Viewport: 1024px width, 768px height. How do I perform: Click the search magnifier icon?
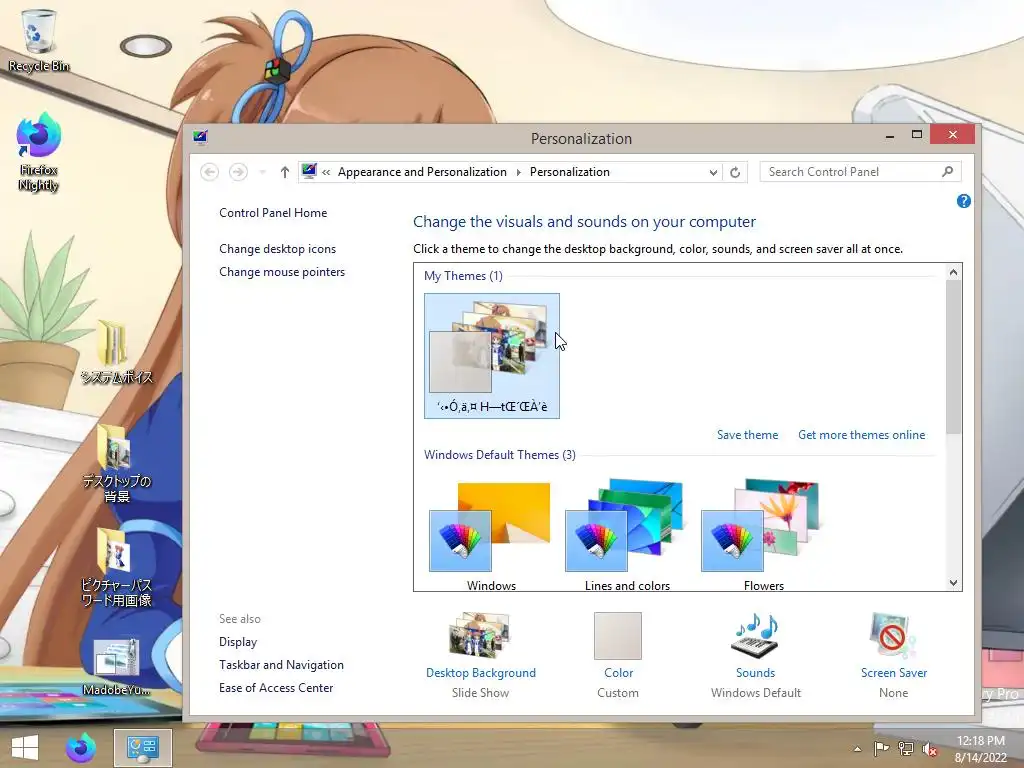point(948,171)
